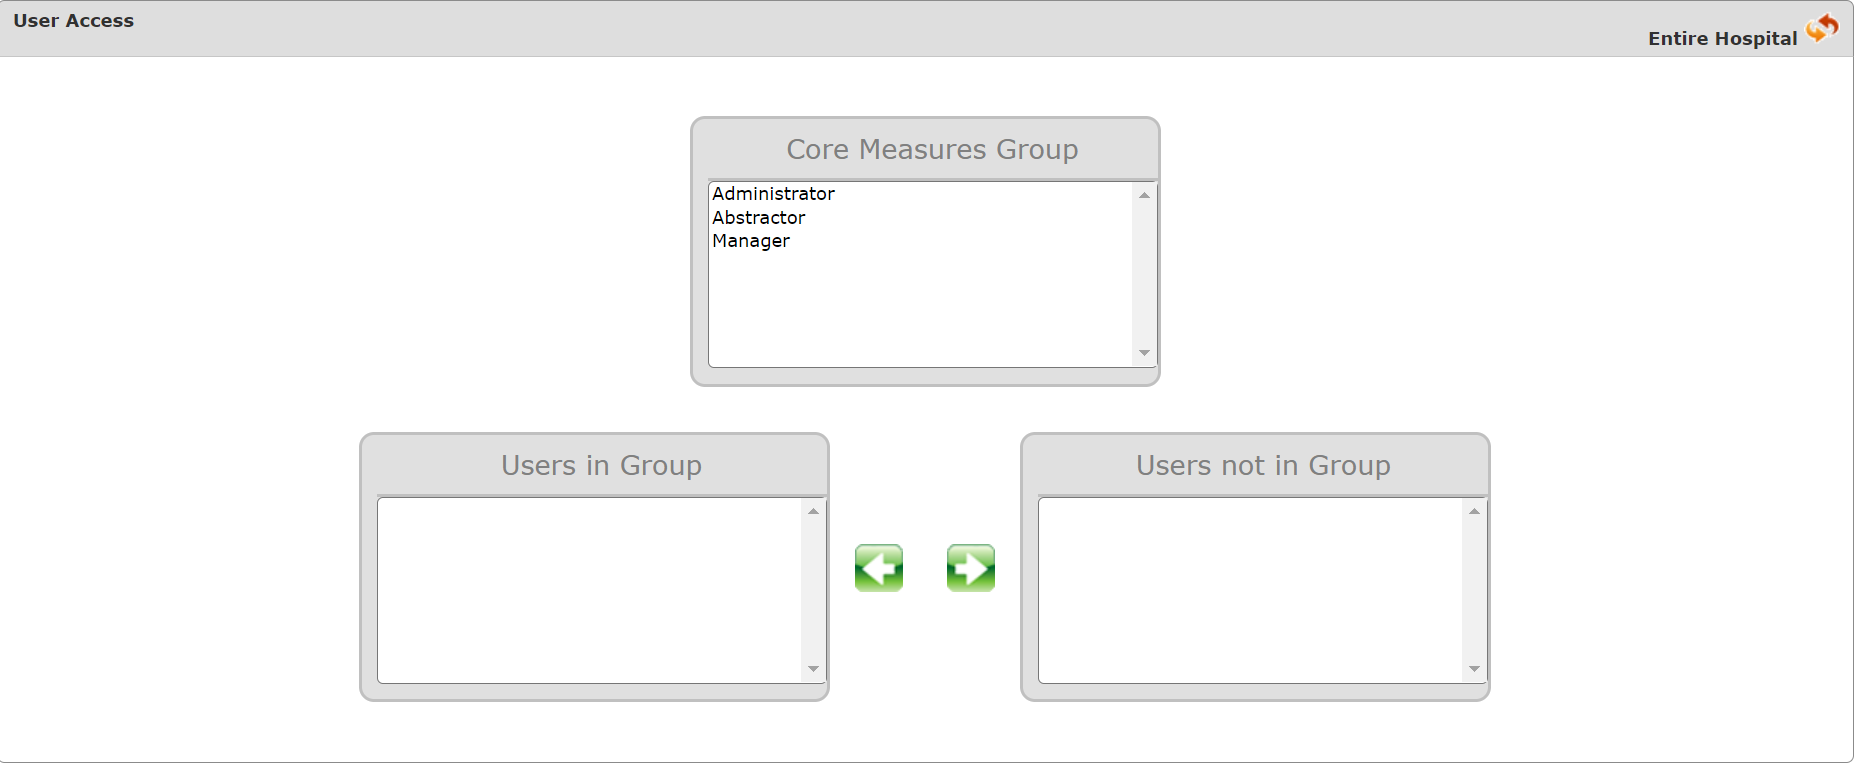Click the green left arrow icon
Viewport: 1860px width, 763px height.
(x=879, y=568)
